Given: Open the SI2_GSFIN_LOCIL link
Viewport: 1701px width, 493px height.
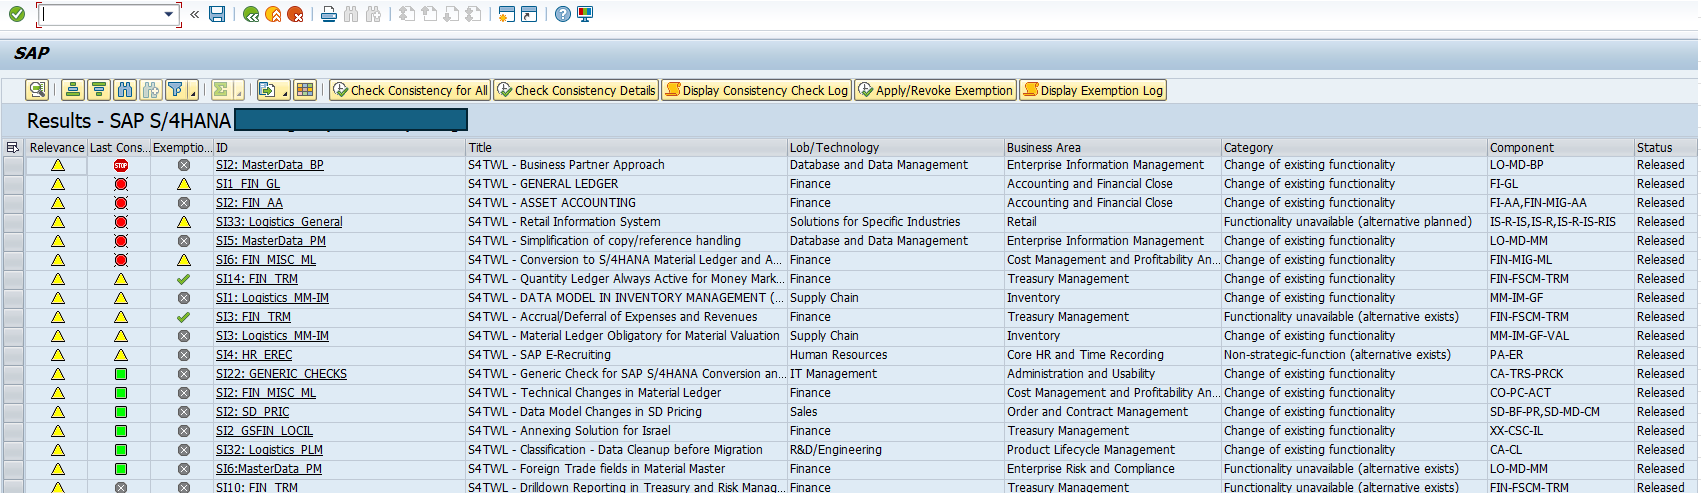Looking at the screenshot, I should coord(264,431).
